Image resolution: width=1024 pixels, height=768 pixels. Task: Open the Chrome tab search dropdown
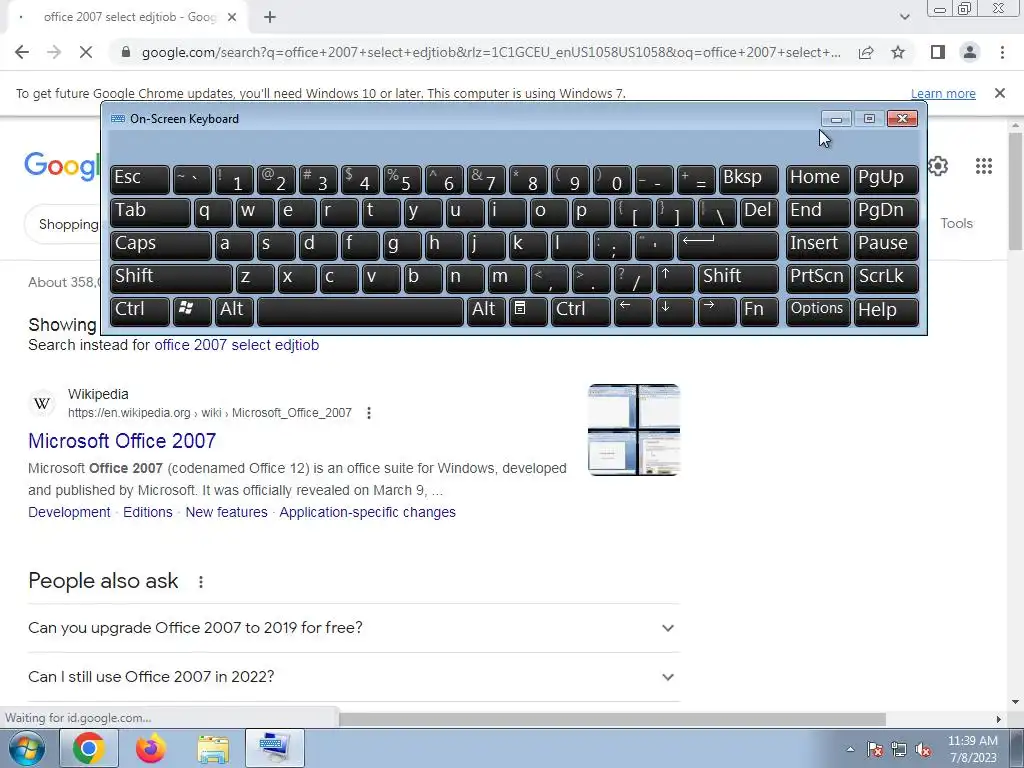click(x=904, y=18)
